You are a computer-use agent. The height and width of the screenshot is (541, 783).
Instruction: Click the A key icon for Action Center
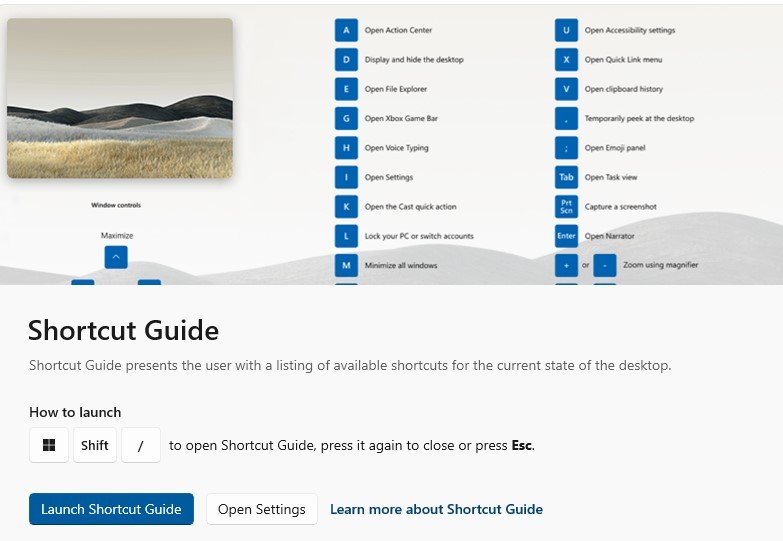coord(346,30)
